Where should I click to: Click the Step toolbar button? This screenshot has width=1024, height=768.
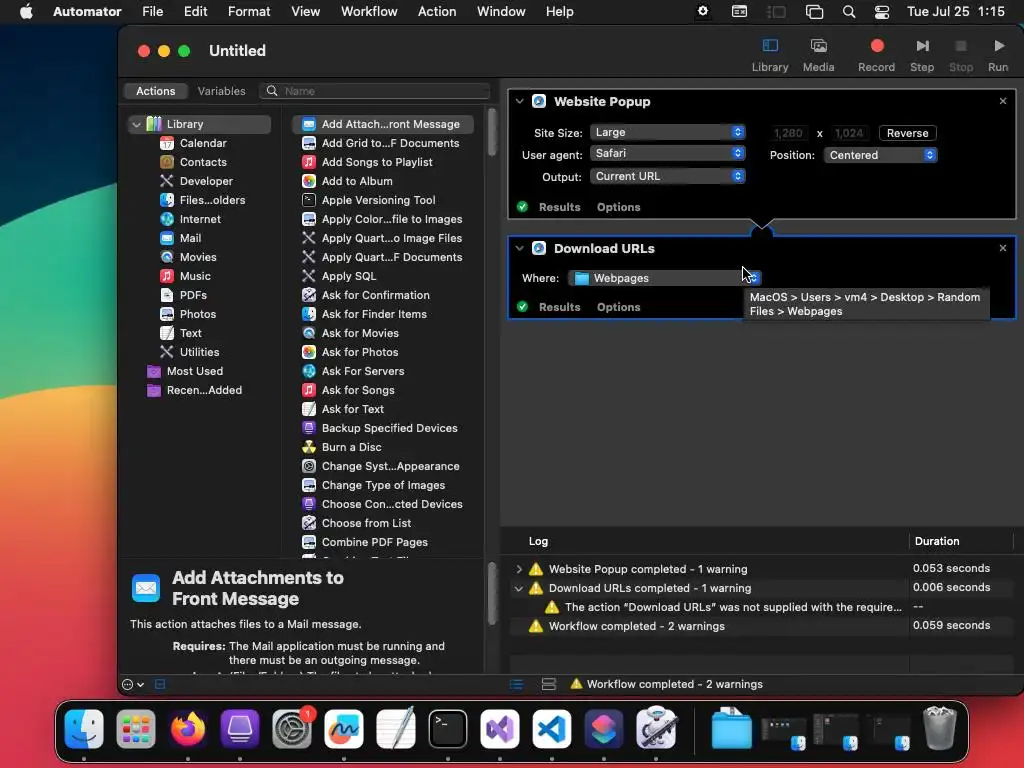click(922, 55)
